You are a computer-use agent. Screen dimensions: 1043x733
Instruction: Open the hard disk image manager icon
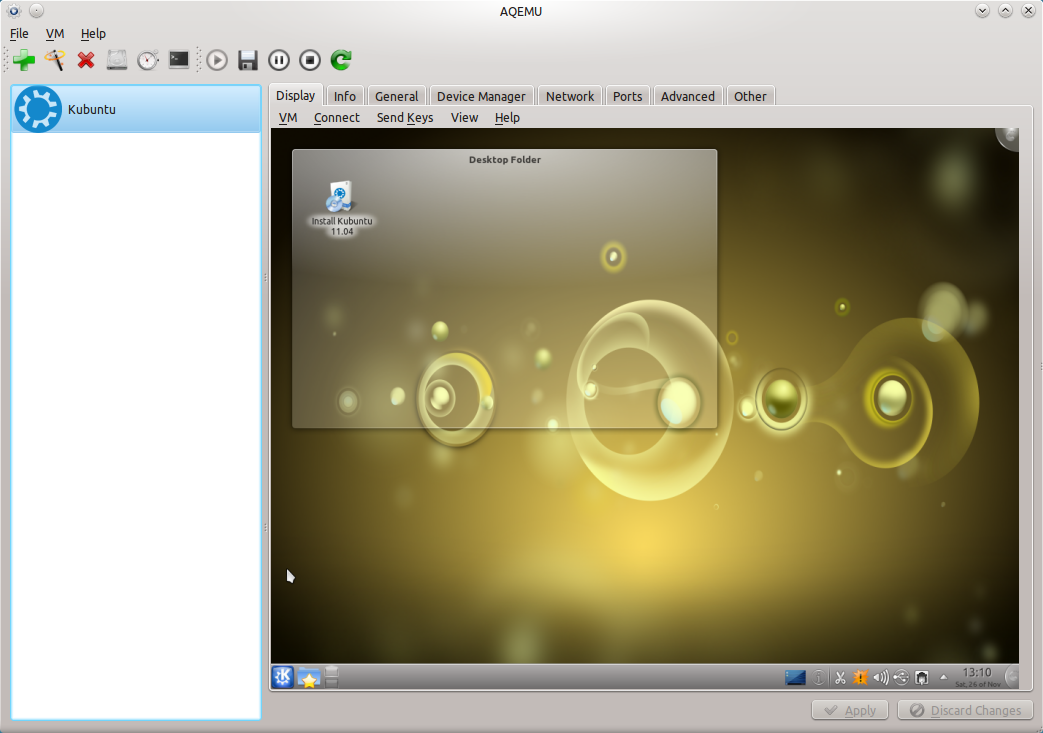pos(117,61)
